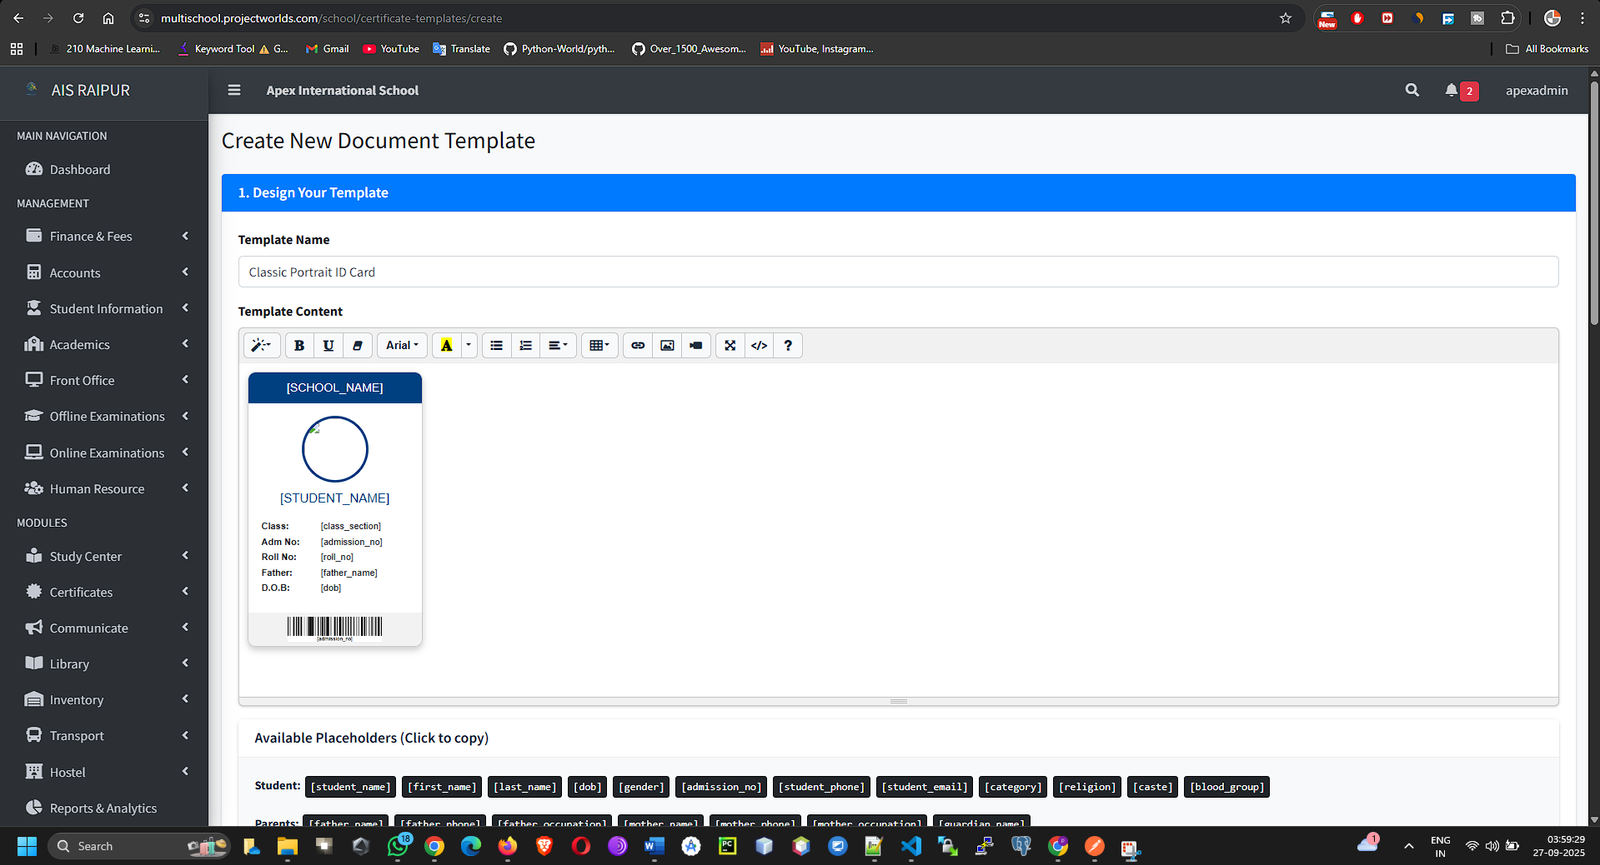The height and width of the screenshot is (865, 1600).
Task: Open the notifications bell icon
Action: point(1451,90)
